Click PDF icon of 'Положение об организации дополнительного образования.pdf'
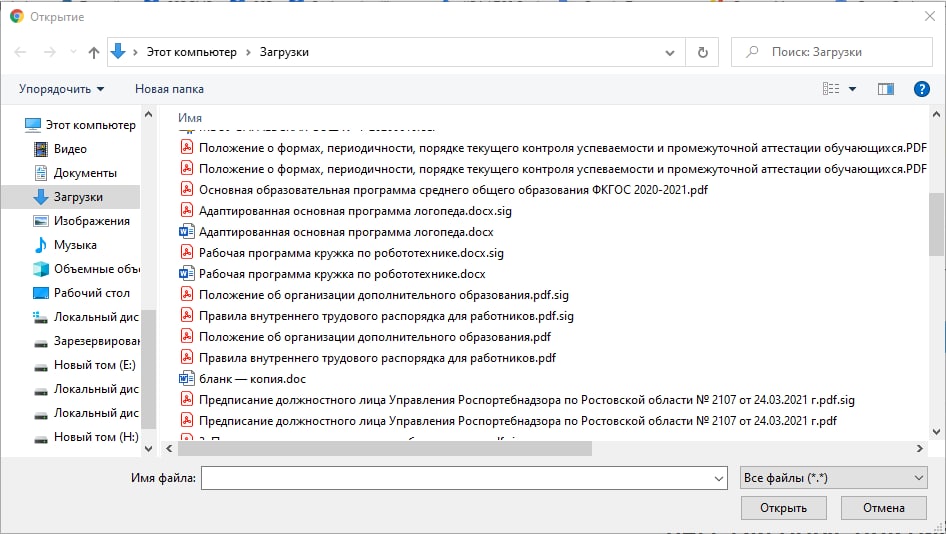Image resolution: width=946 pixels, height=534 pixels. [187, 337]
